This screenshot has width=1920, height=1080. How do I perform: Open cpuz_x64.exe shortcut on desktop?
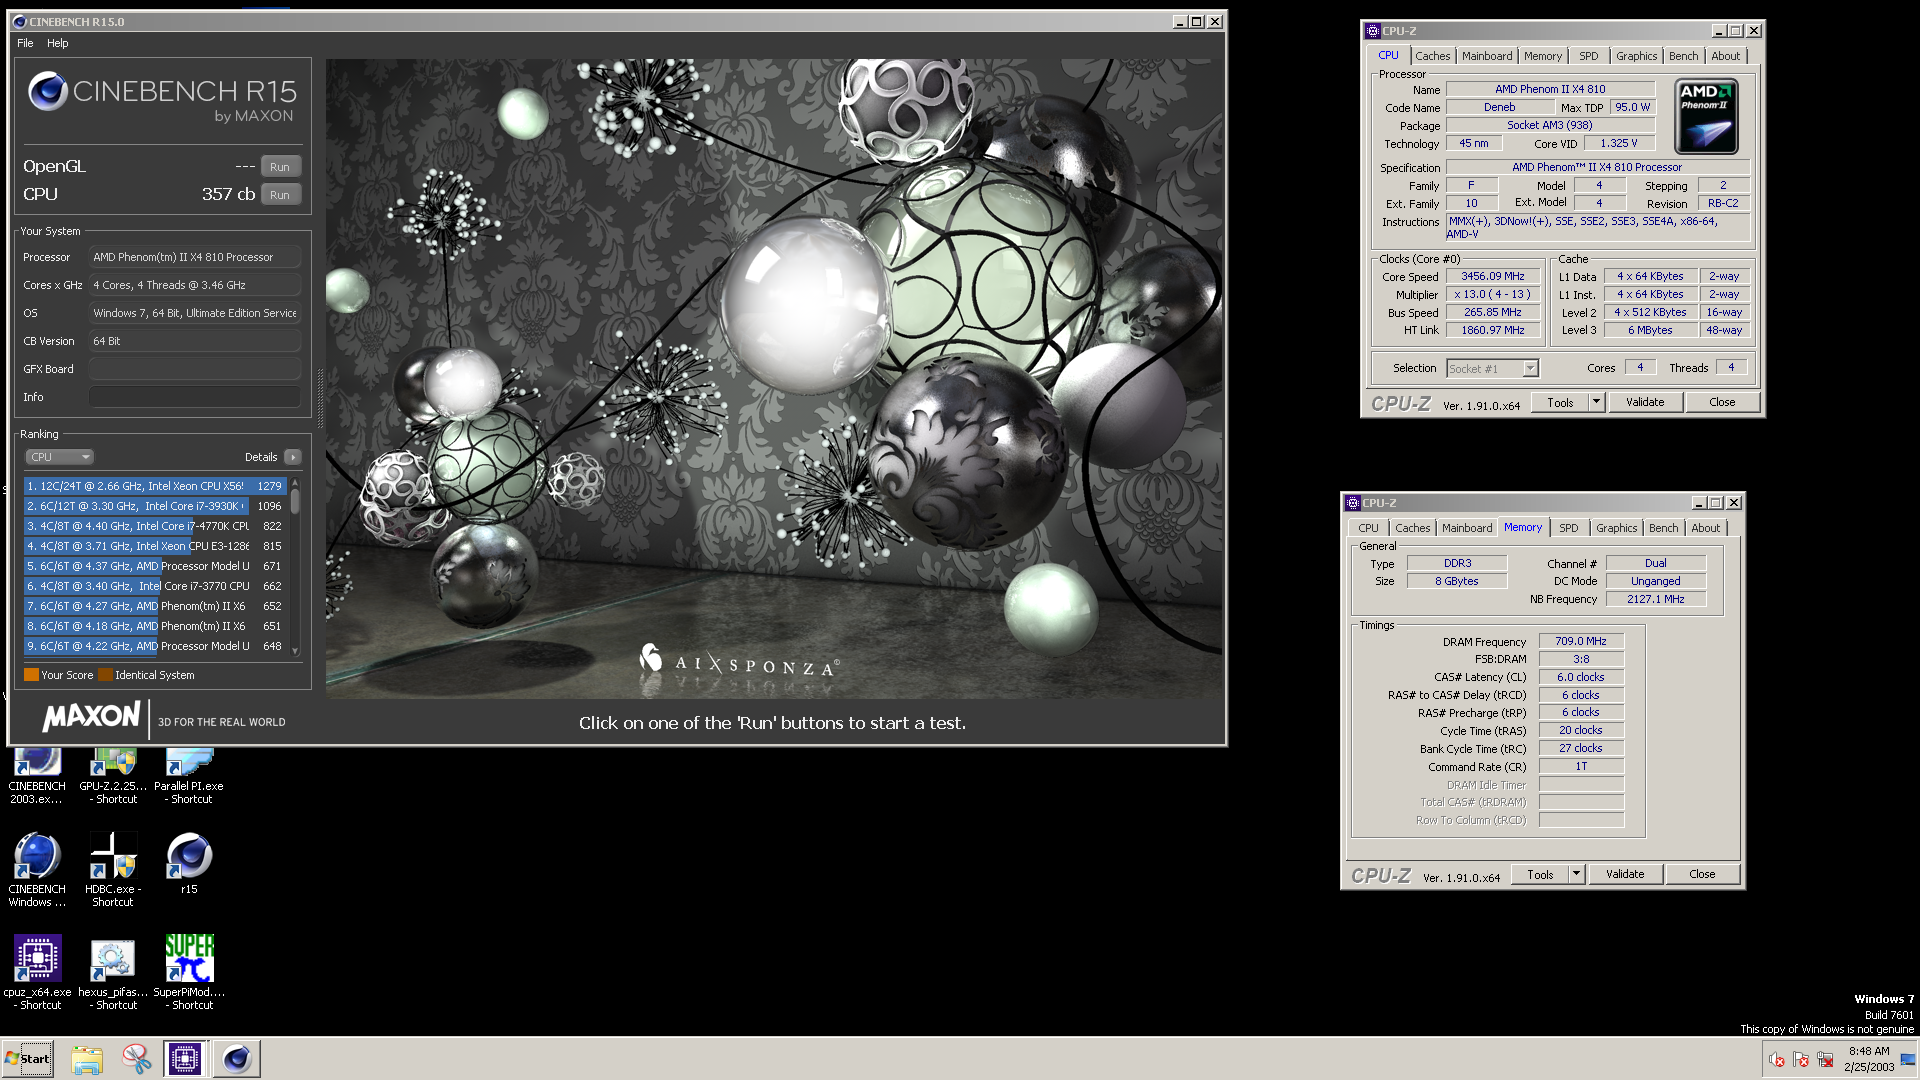tap(37, 973)
